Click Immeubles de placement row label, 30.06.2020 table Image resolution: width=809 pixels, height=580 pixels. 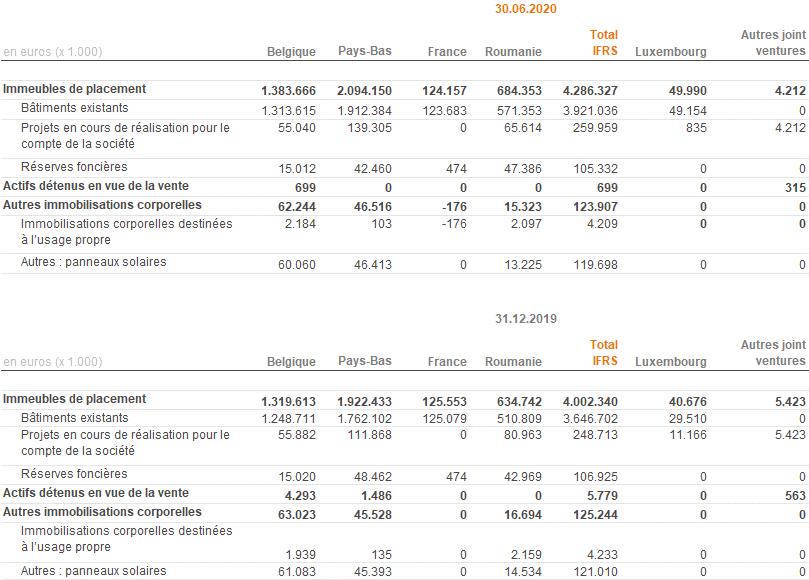[x=74, y=89]
